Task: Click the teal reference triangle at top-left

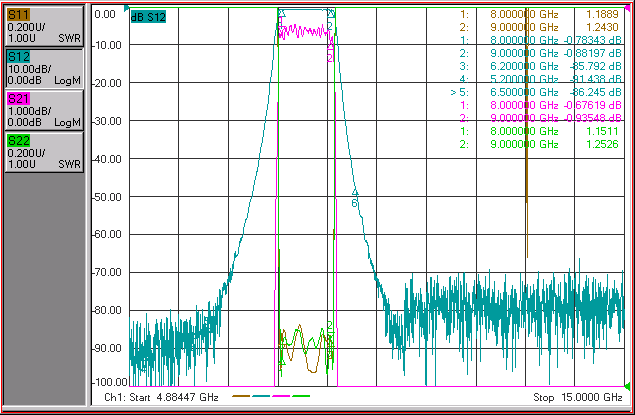Action: (126, 8)
